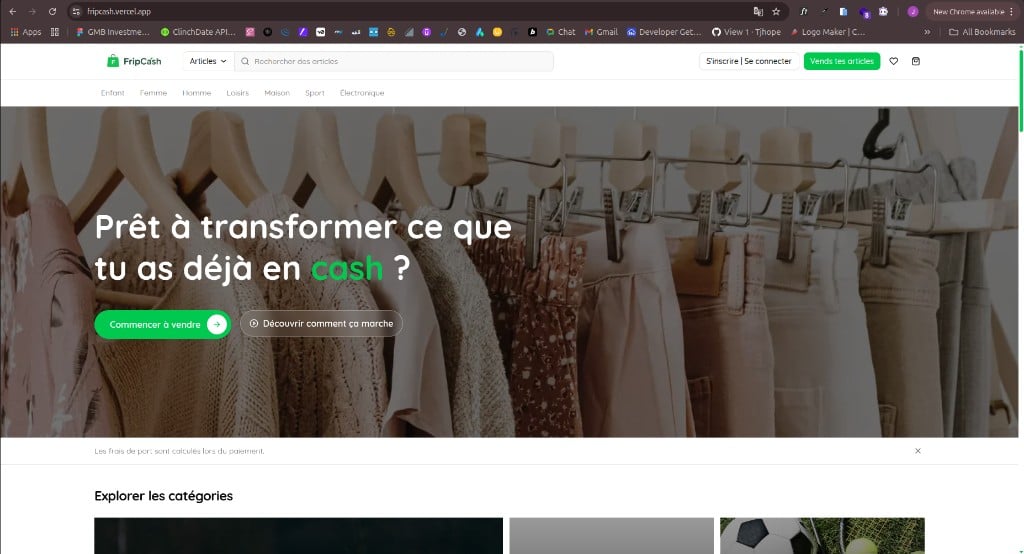Select the Homme category

197,93
